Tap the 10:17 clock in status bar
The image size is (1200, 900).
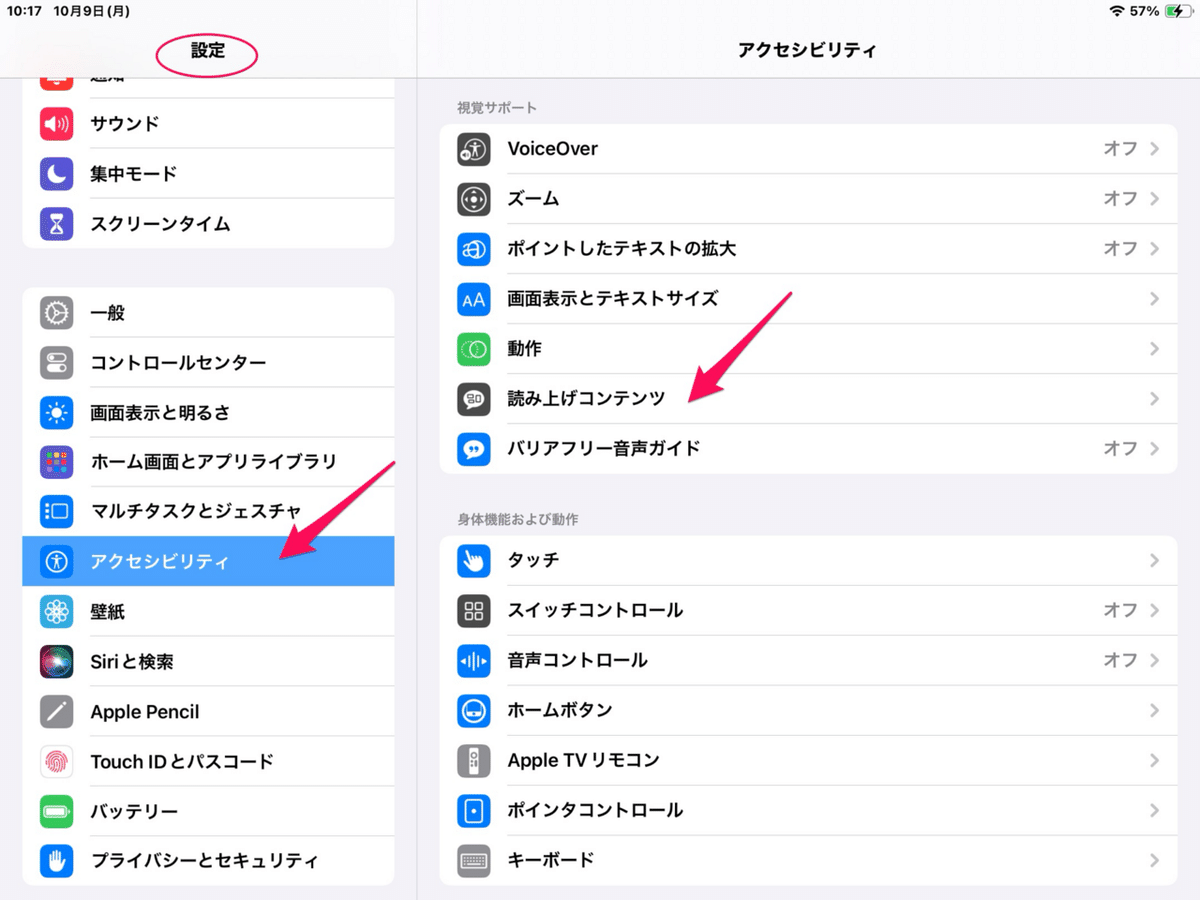[x=26, y=11]
